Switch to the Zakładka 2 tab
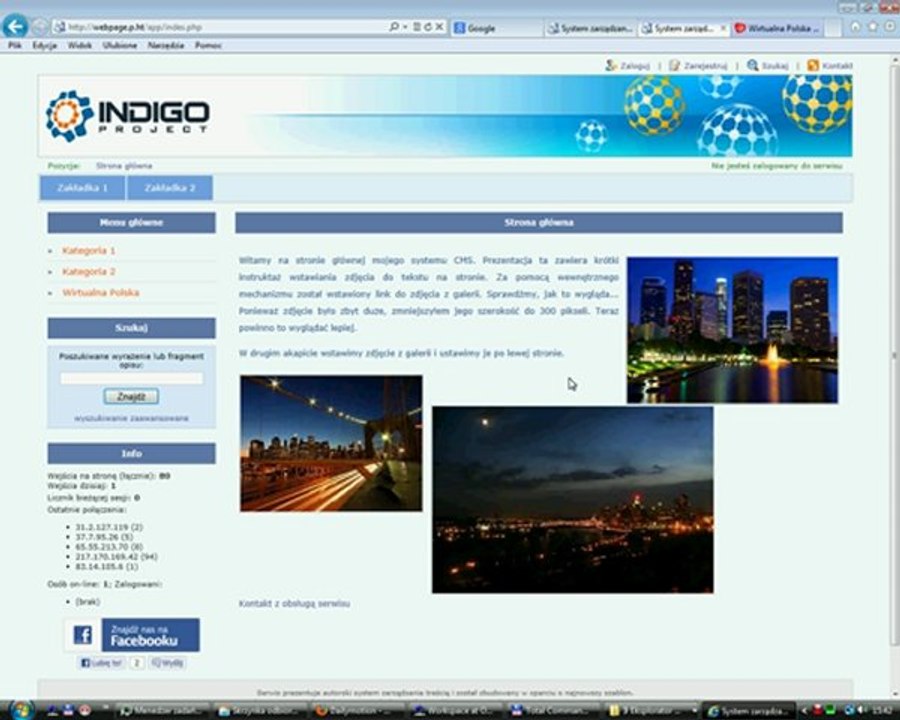Screen dimensions: 900x720 coord(170,188)
